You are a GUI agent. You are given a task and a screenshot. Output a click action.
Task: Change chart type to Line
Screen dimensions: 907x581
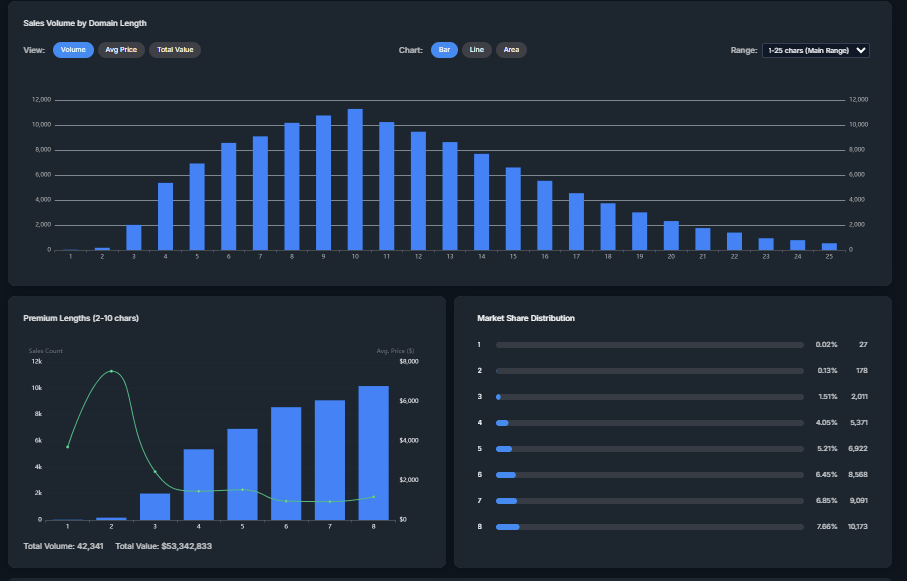coord(476,50)
